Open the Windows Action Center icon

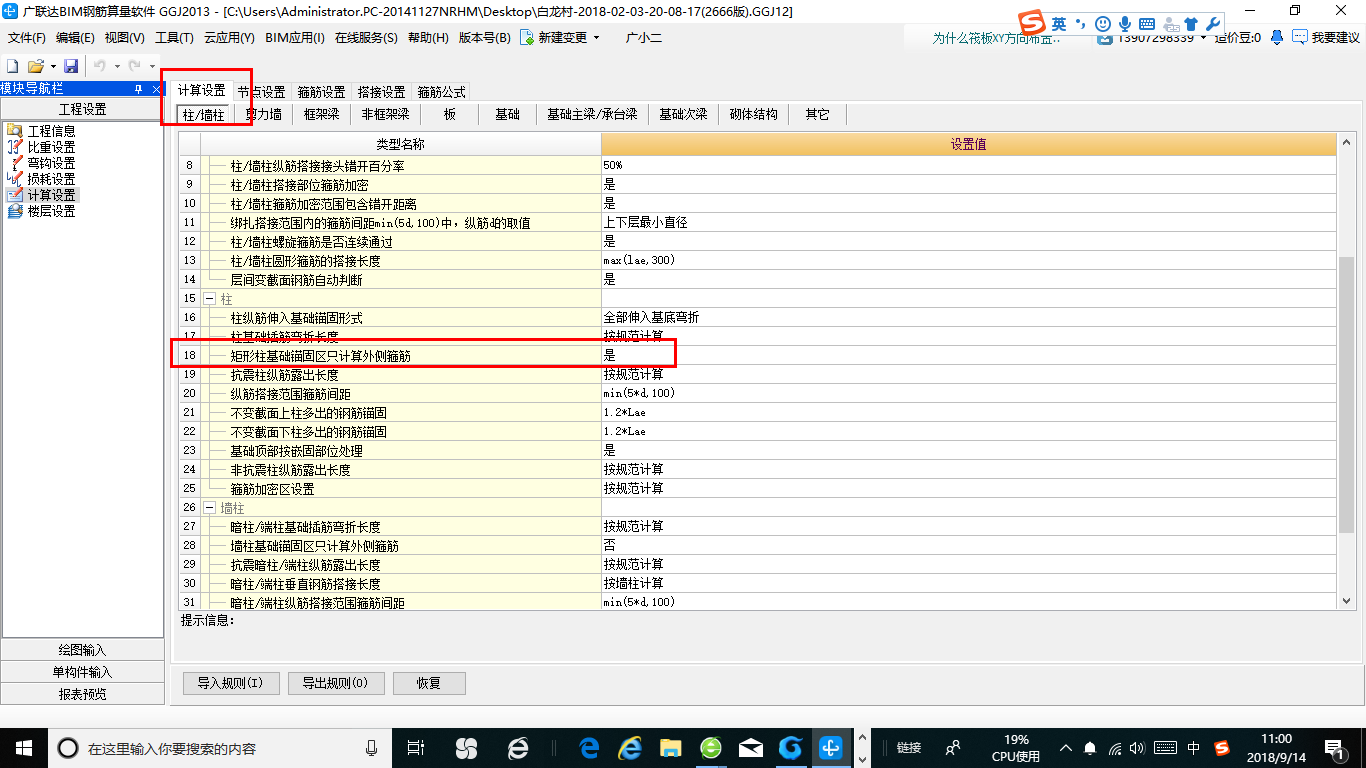(x=1334, y=747)
